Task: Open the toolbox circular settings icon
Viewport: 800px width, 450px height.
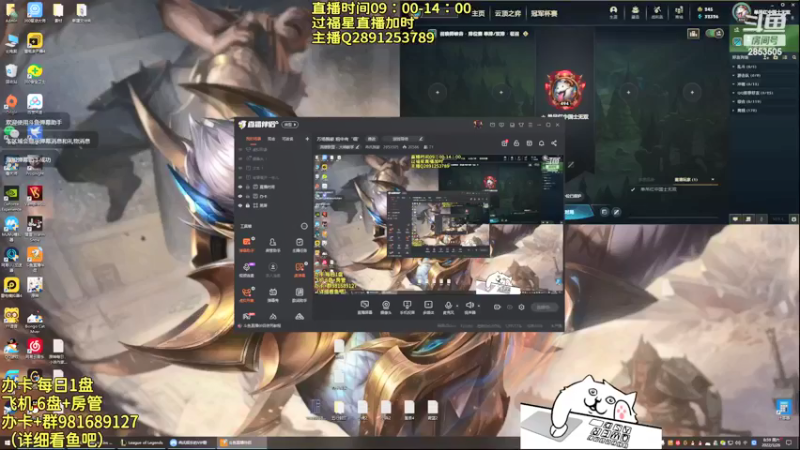Action: click(304, 226)
